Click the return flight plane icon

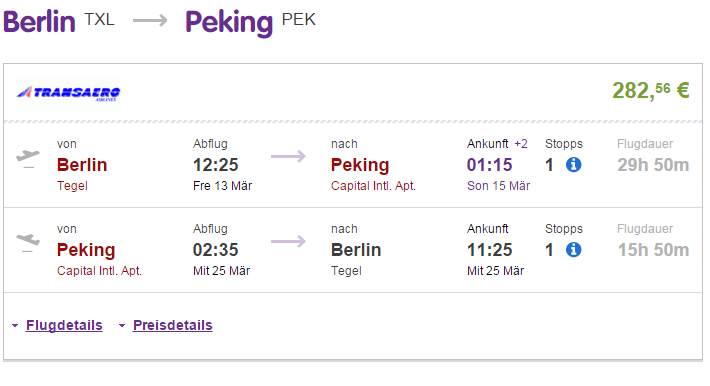pos(28,243)
